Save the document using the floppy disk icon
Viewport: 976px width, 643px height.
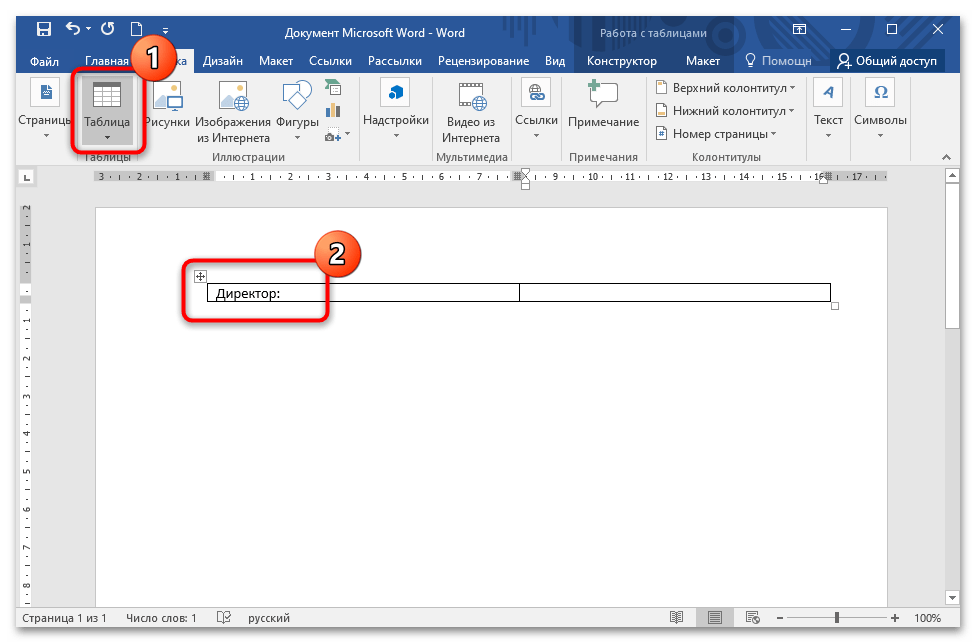tap(44, 29)
